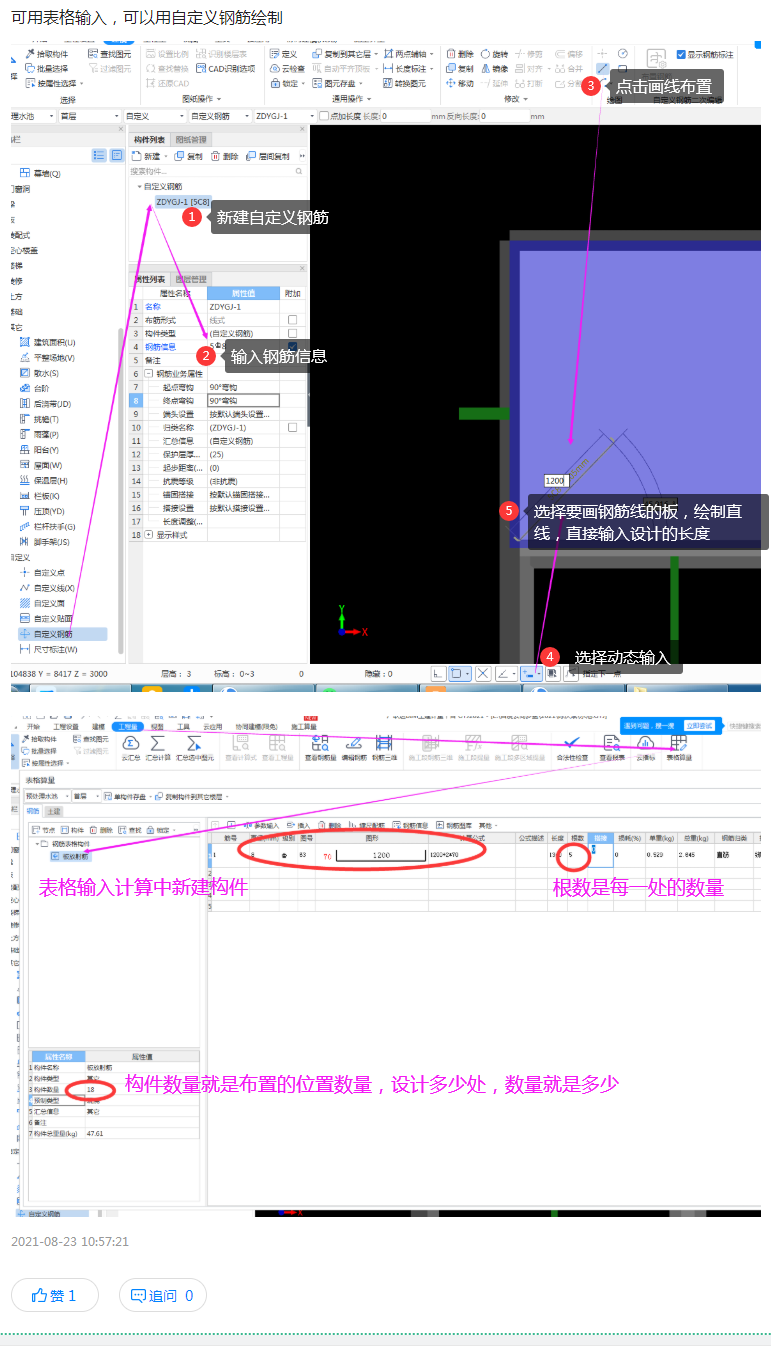
Task: Select 钢筋 tab in 表格算量 panel
Action: click(33, 811)
